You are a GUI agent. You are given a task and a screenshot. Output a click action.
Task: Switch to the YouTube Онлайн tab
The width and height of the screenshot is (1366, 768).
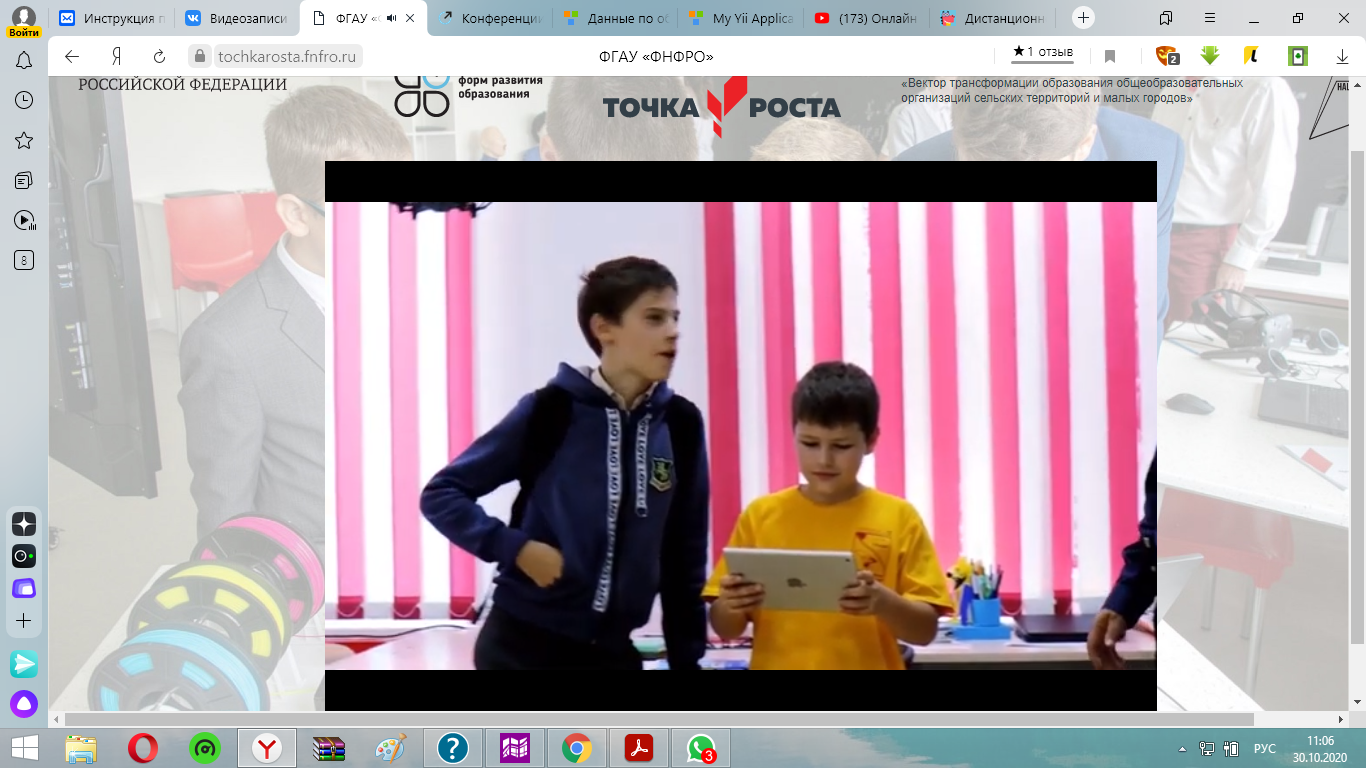pos(866,18)
